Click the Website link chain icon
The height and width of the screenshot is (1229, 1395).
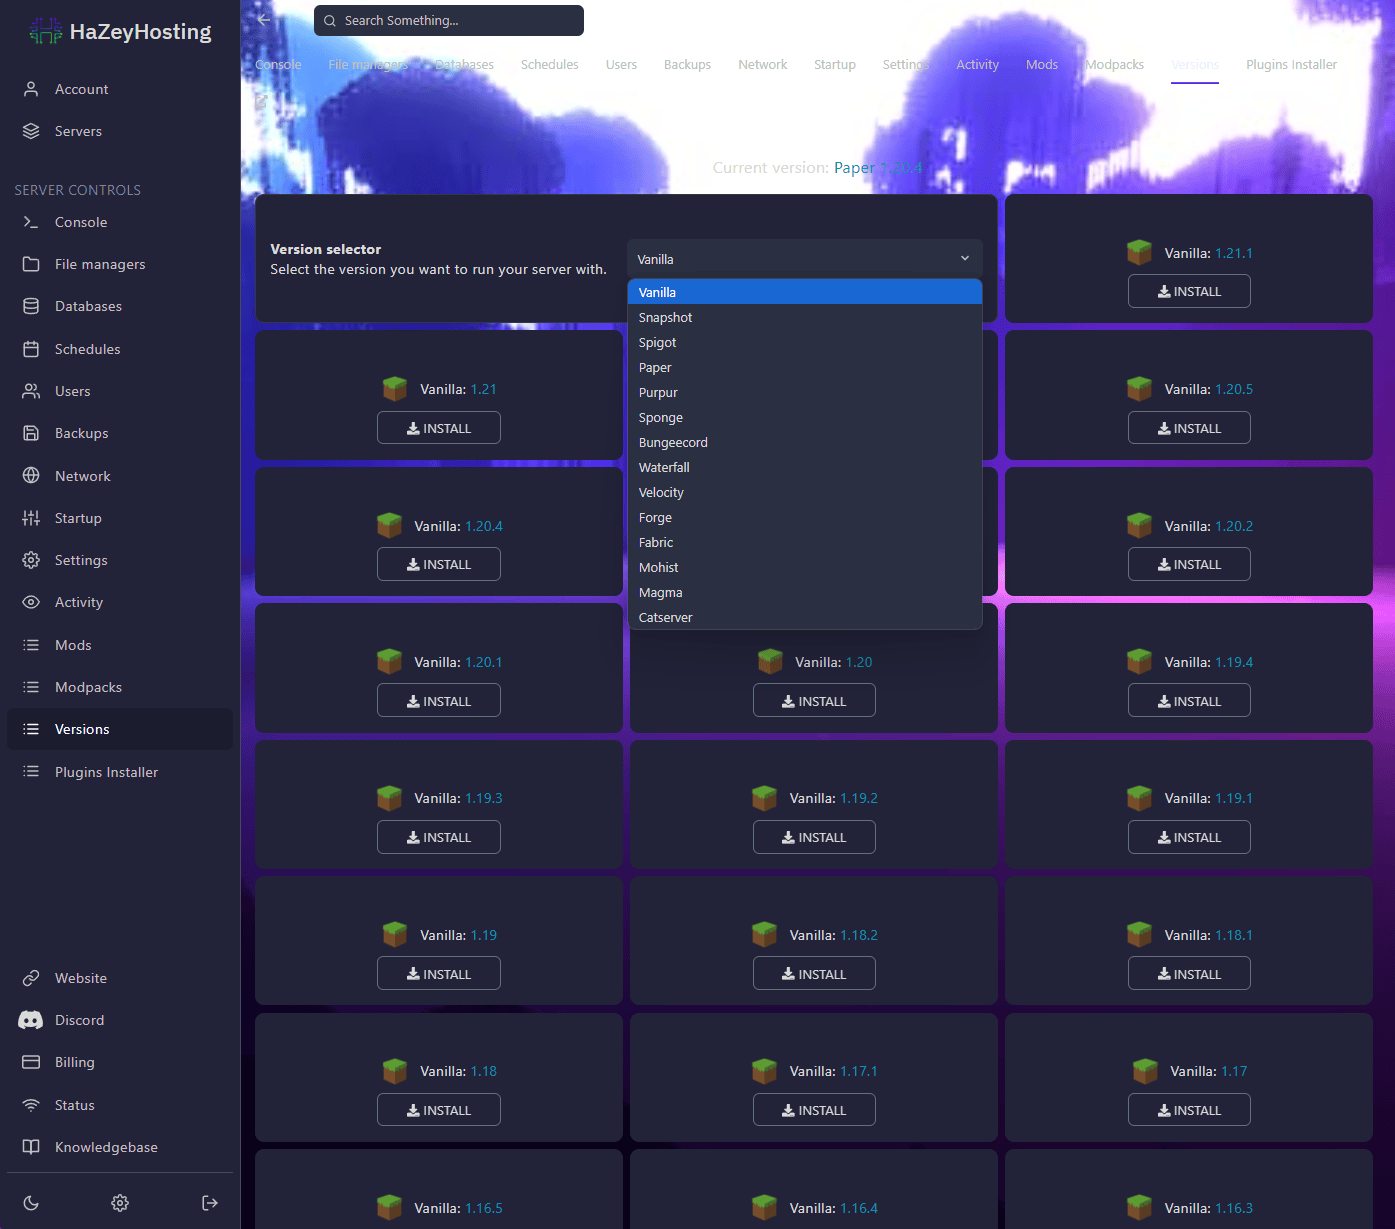click(x=31, y=978)
